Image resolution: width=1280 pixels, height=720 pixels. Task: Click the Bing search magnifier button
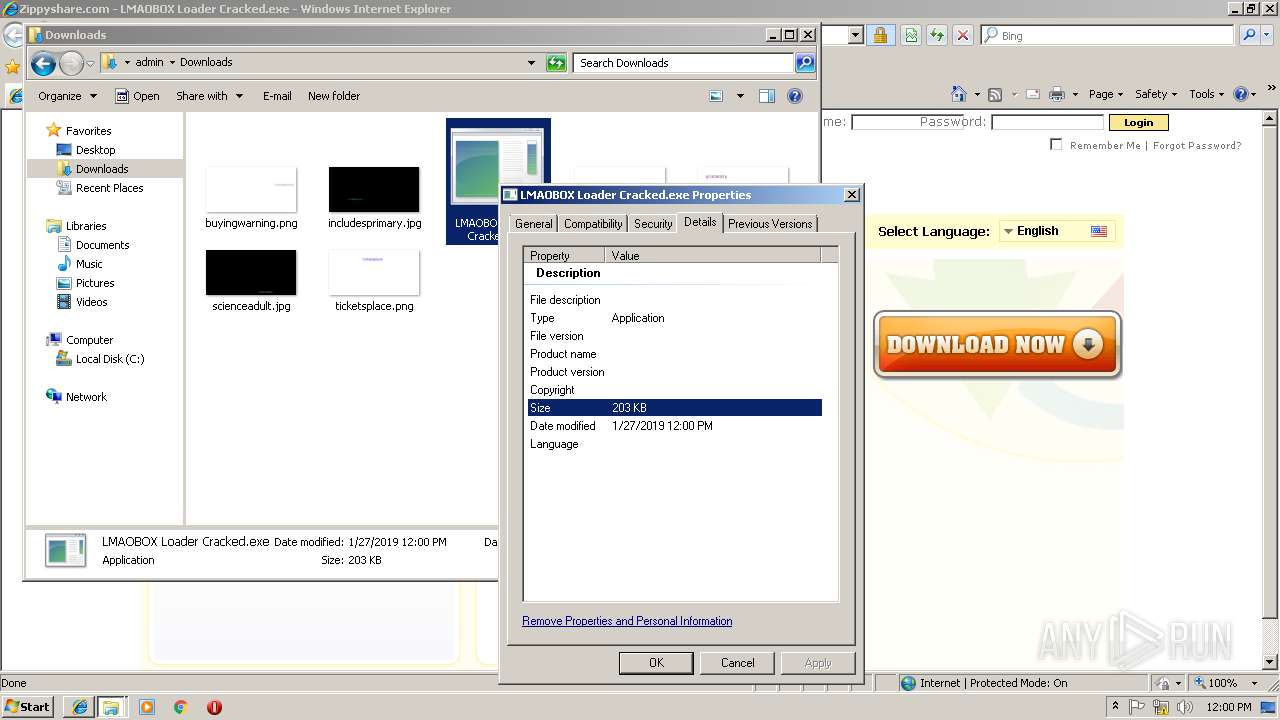point(1248,35)
